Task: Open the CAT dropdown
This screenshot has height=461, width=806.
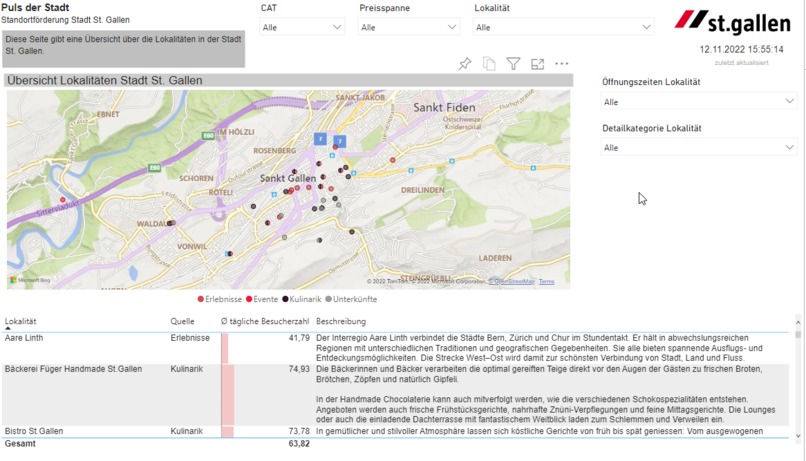Action: pos(302,27)
